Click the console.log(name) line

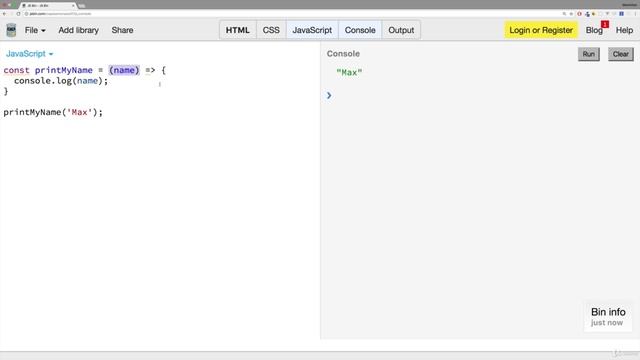point(61,81)
